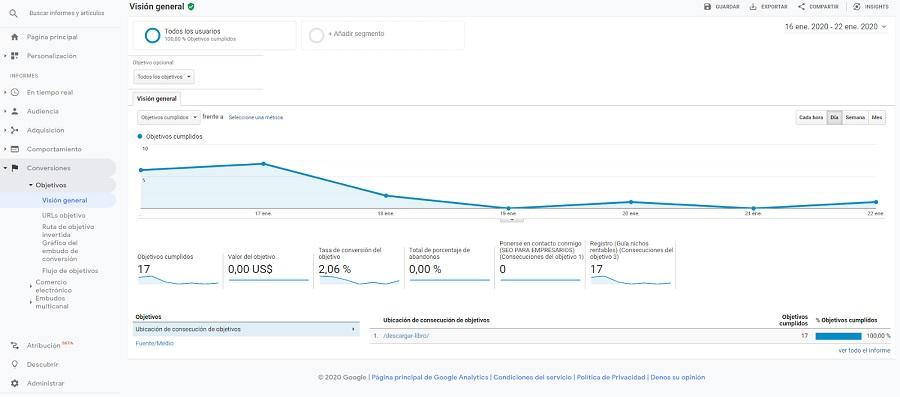This screenshot has width=900, height=397.
Task: Switch graph to Semana view
Action: [x=855, y=117]
